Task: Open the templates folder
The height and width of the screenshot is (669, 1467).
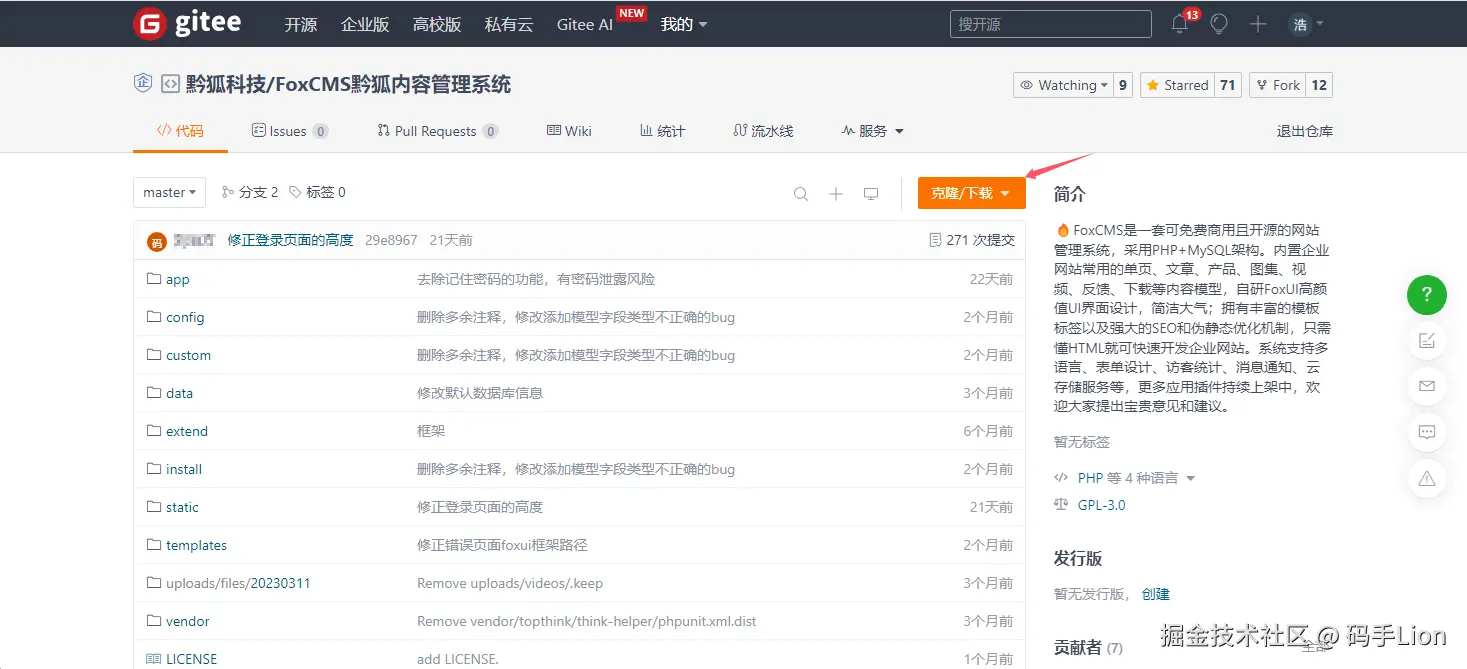Action: pyautogui.click(x=196, y=545)
